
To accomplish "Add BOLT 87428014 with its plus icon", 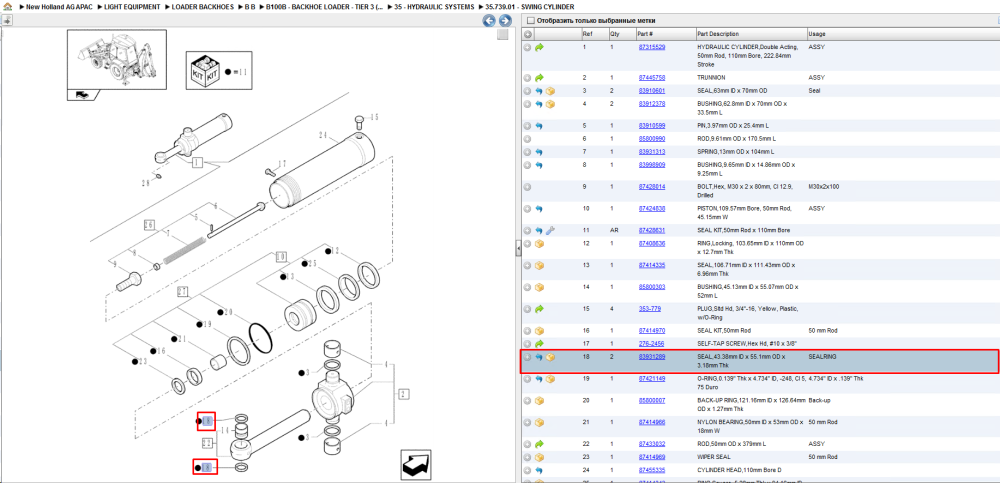I will [527, 187].
